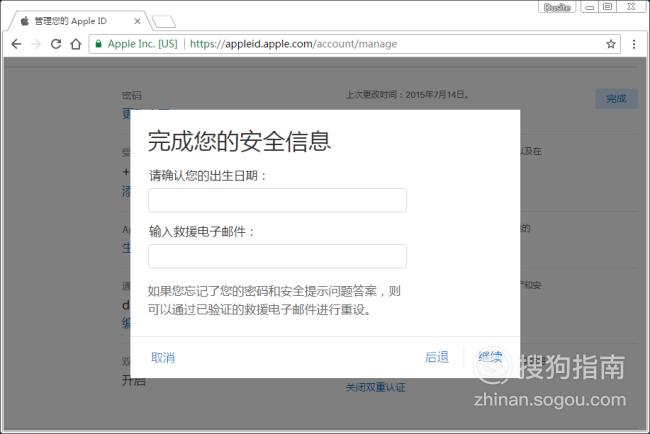Click the 完成您的安全信息 heading
The height and width of the screenshot is (434, 650).
[239, 141]
